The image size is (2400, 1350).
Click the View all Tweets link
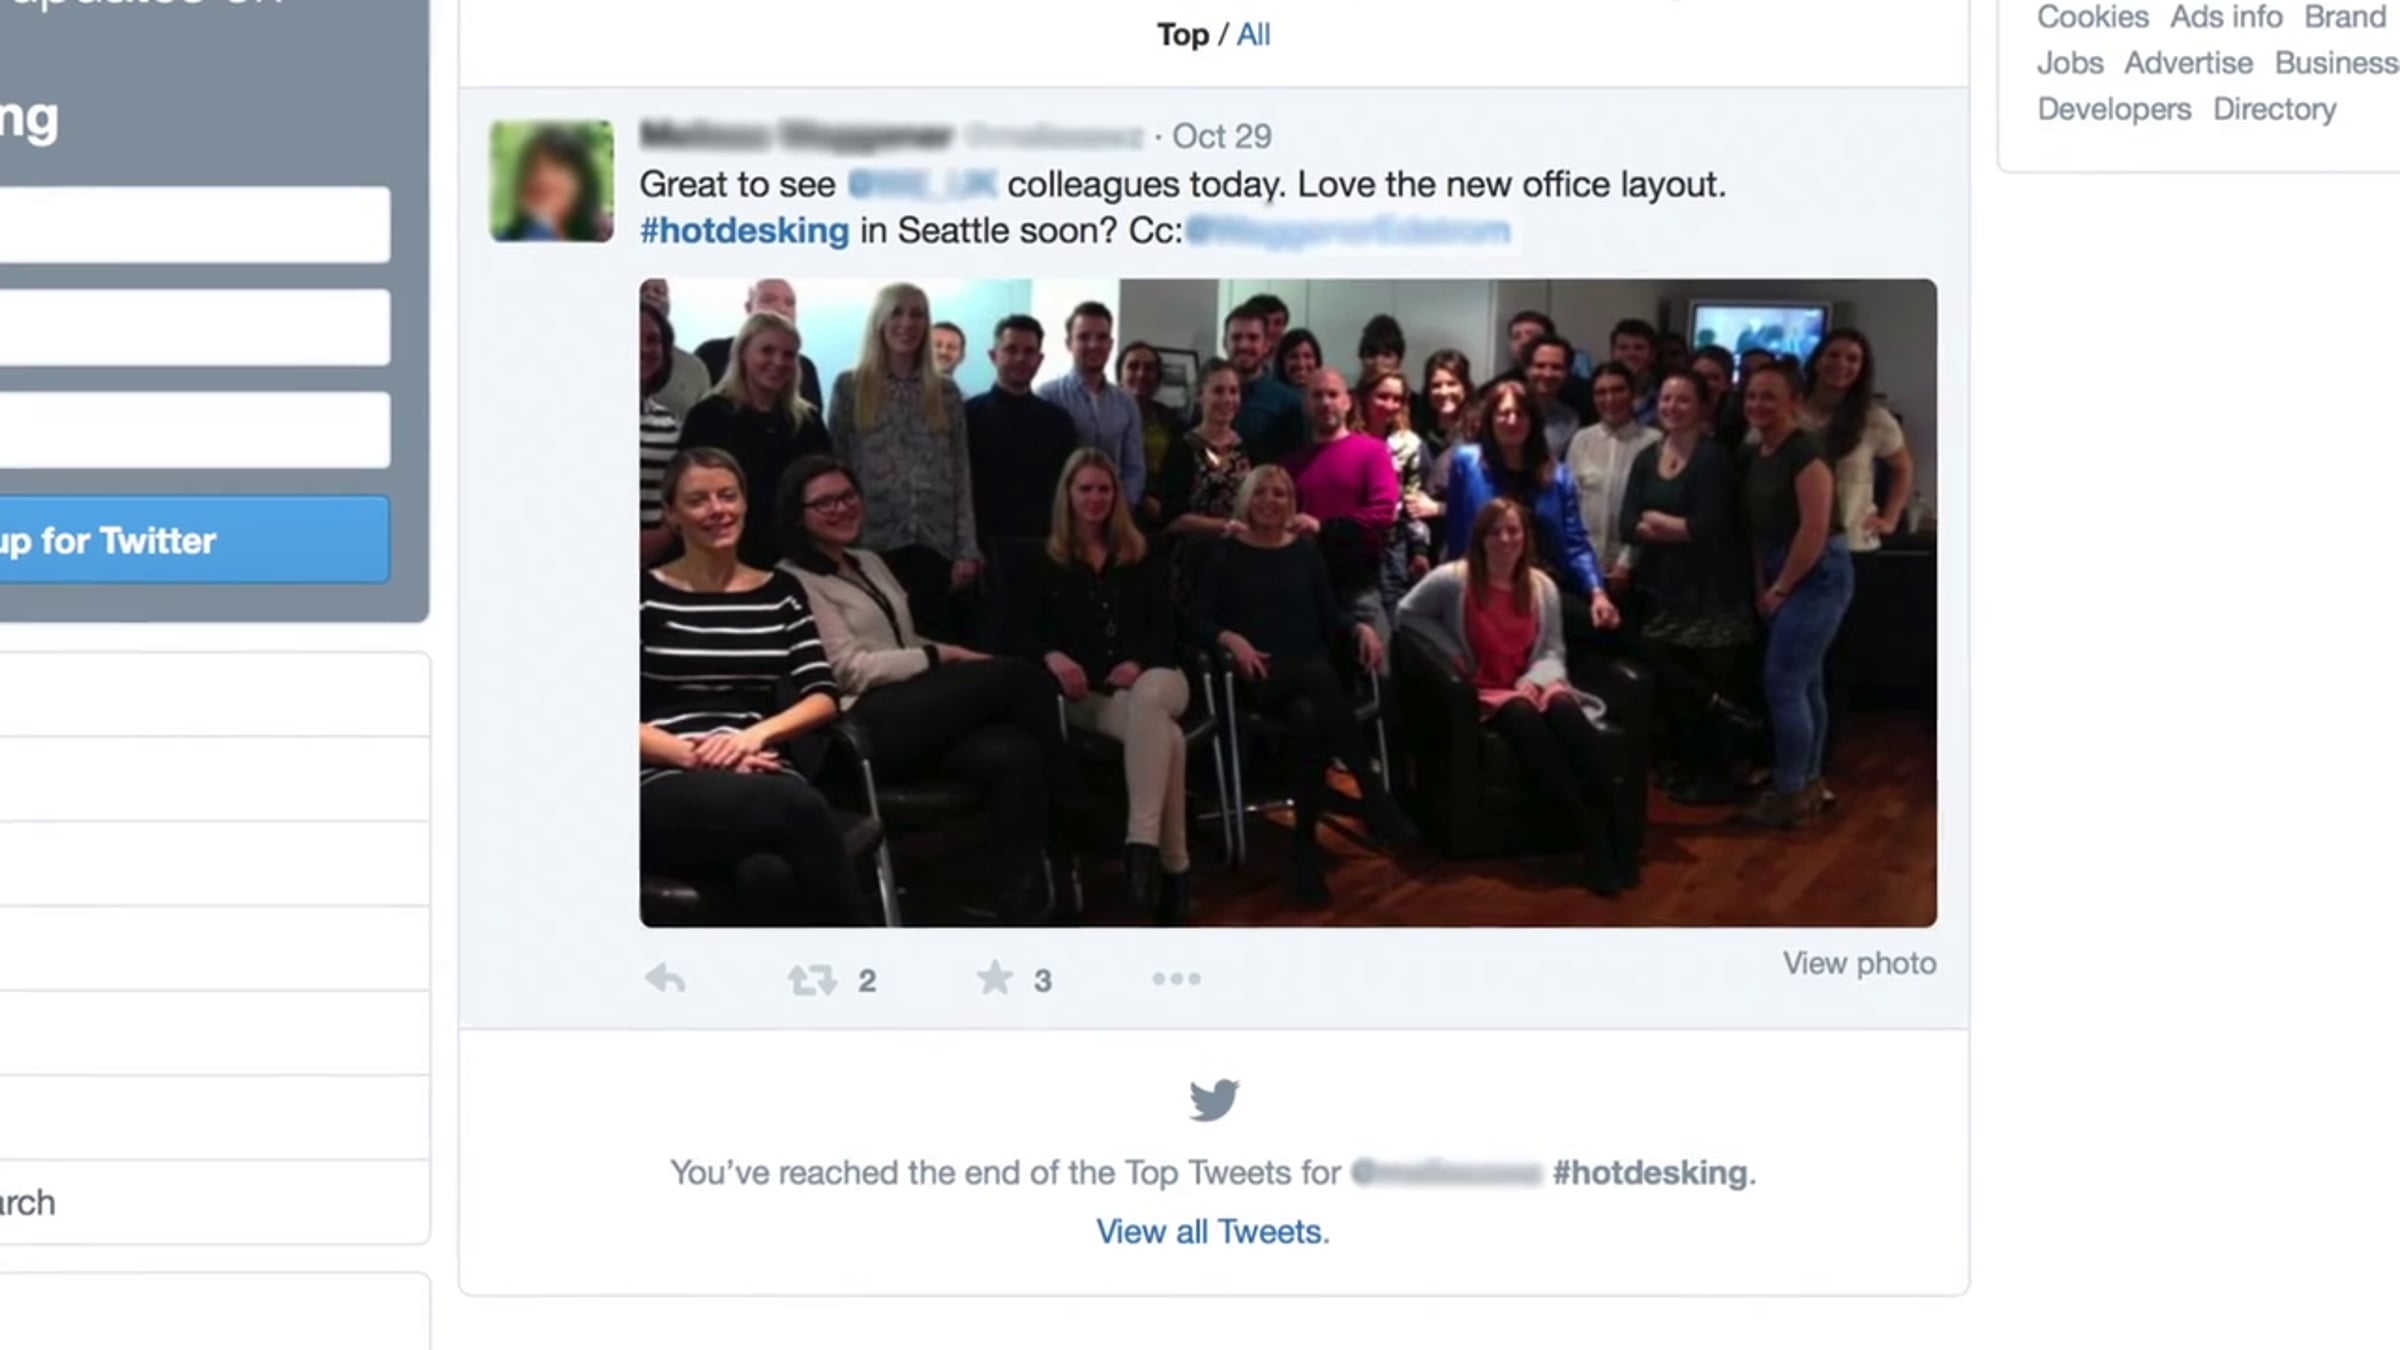(x=1213, y=1231)
